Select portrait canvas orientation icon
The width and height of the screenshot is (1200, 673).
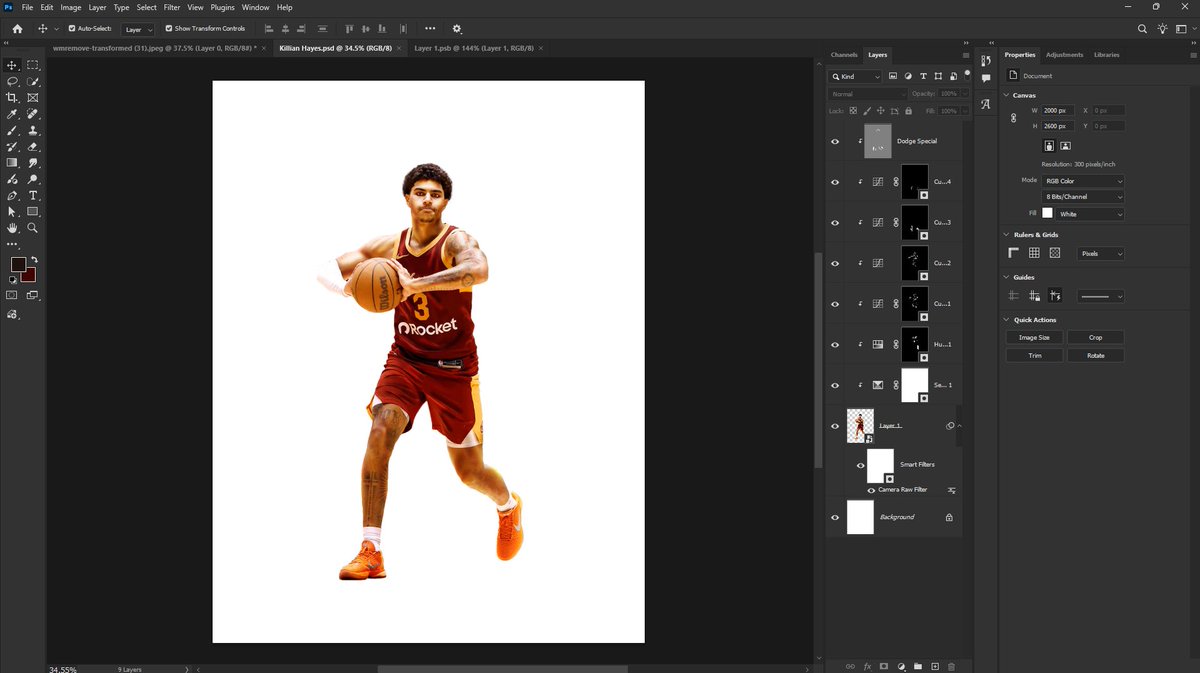point(1049,145)
